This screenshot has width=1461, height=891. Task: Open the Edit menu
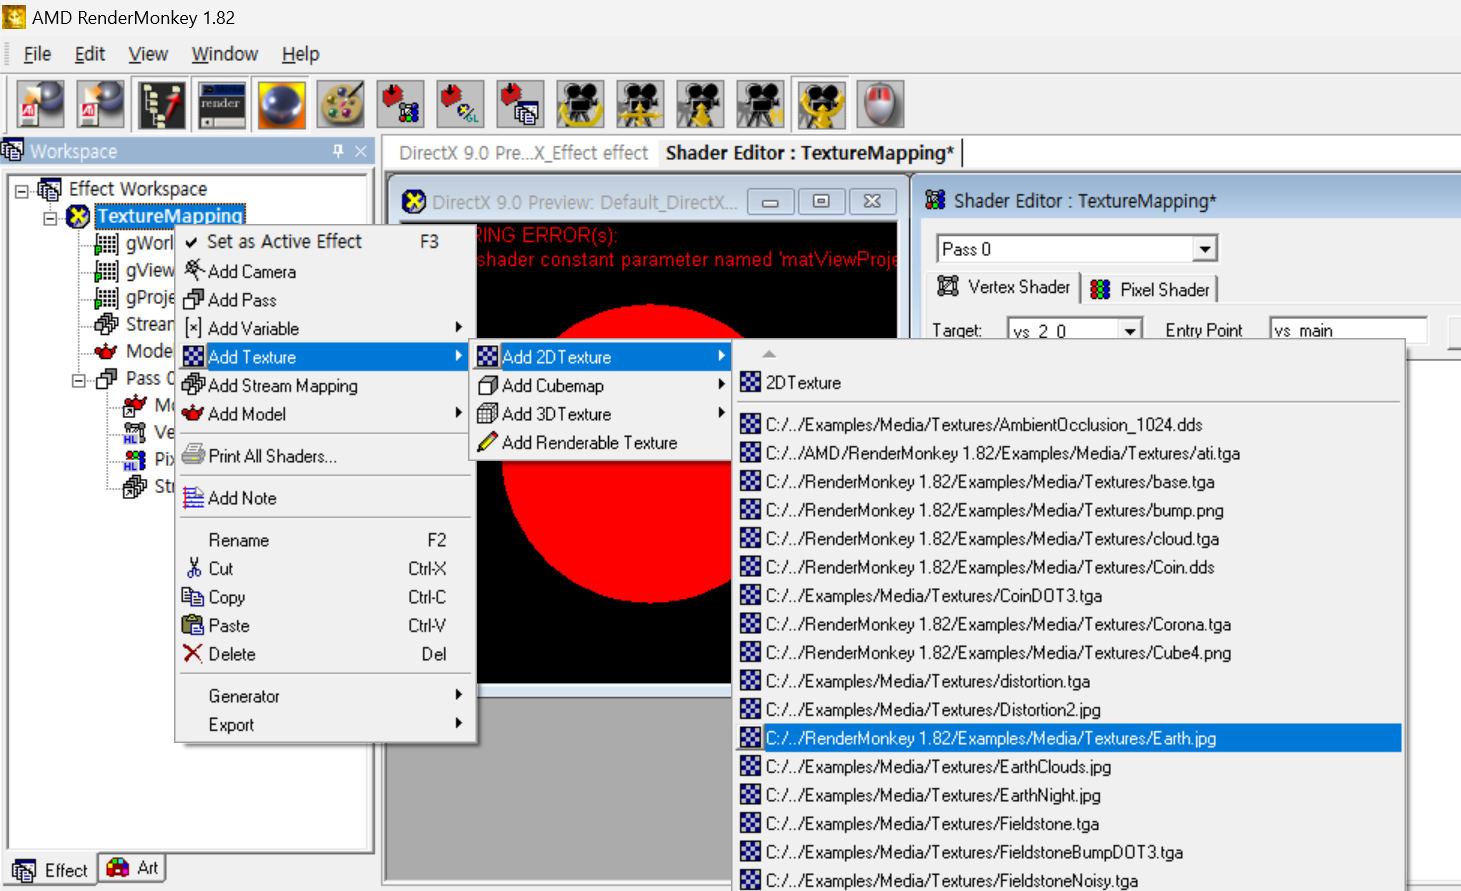click(90, 54)
